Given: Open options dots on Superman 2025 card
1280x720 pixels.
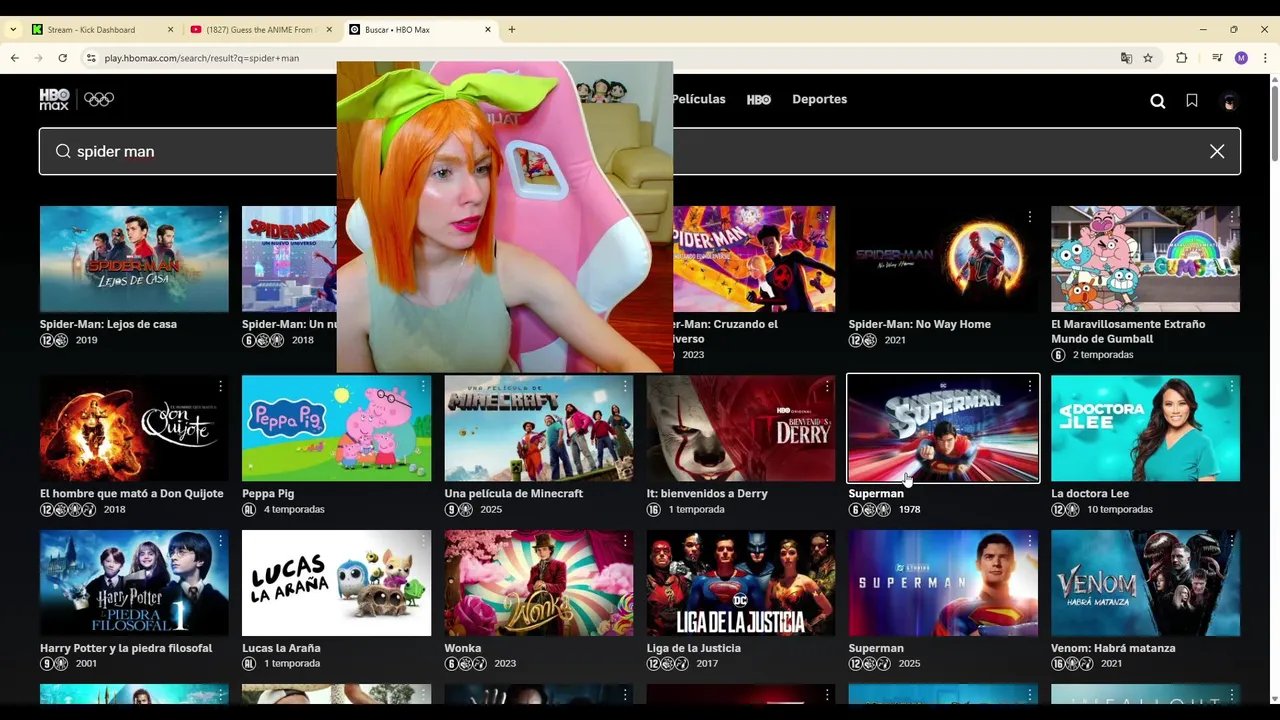Looking at the screenshot, I should point(1030,541).
